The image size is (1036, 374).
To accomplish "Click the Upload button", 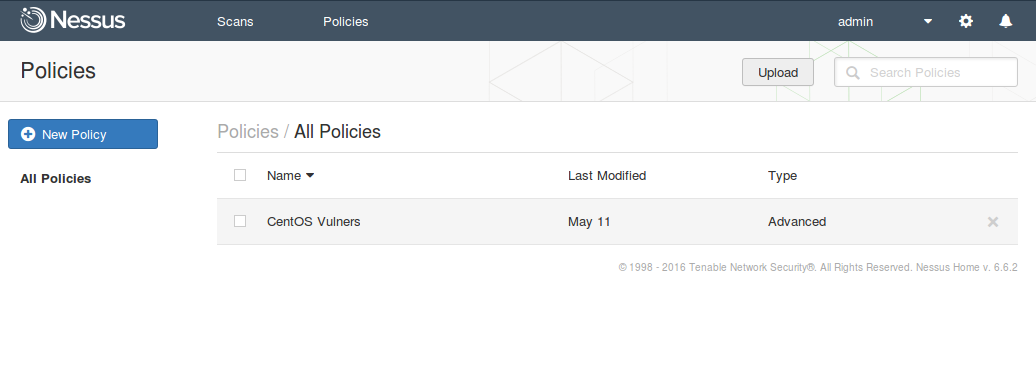I will [x=778, y=73].
